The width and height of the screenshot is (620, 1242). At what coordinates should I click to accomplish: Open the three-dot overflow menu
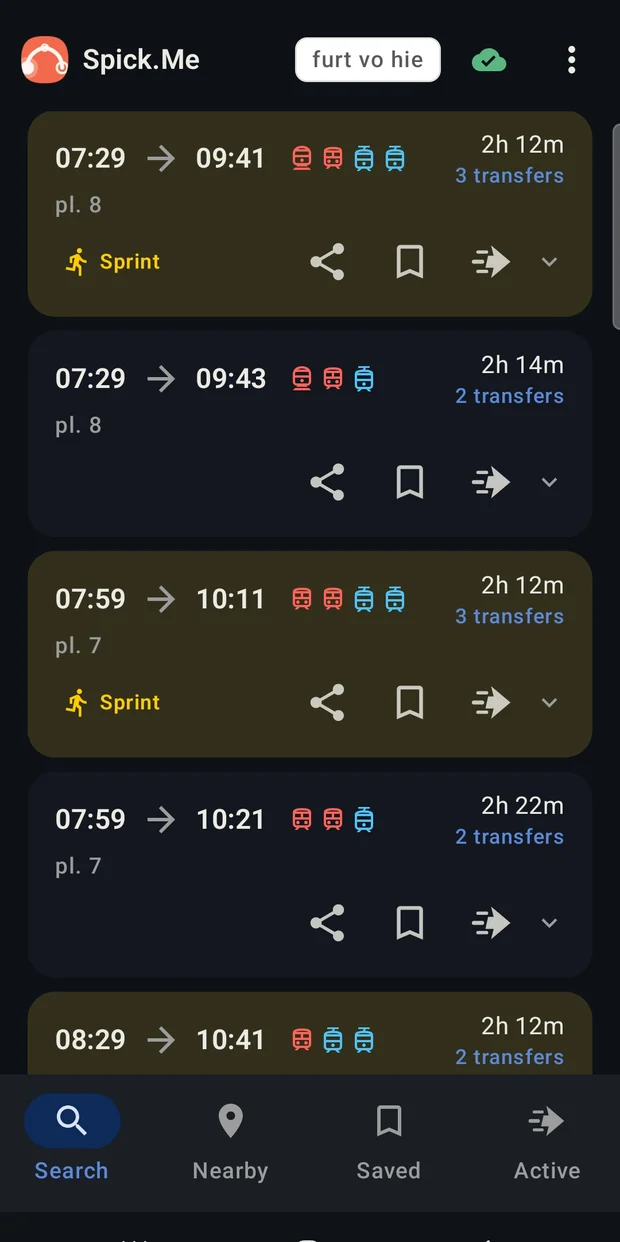tap(571, 60)
